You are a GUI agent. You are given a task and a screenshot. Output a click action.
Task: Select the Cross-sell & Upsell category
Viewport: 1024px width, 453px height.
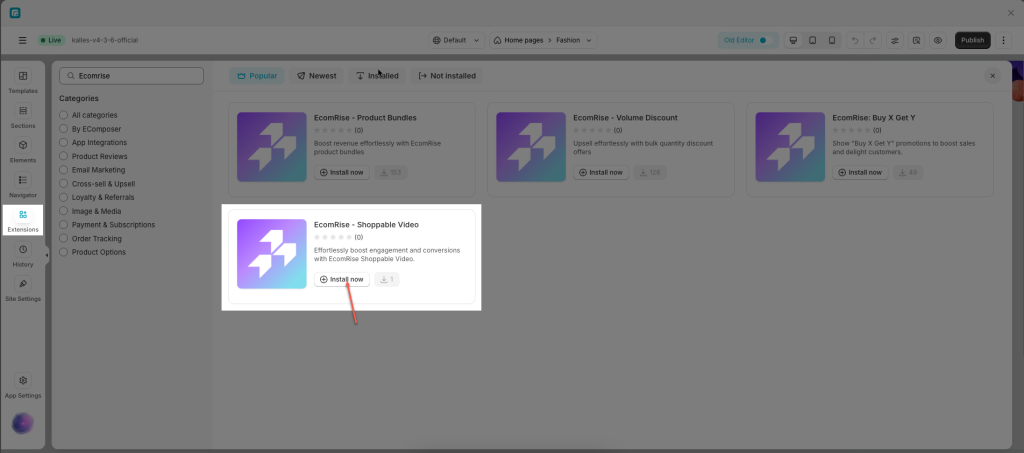click(x=97, y=184)
